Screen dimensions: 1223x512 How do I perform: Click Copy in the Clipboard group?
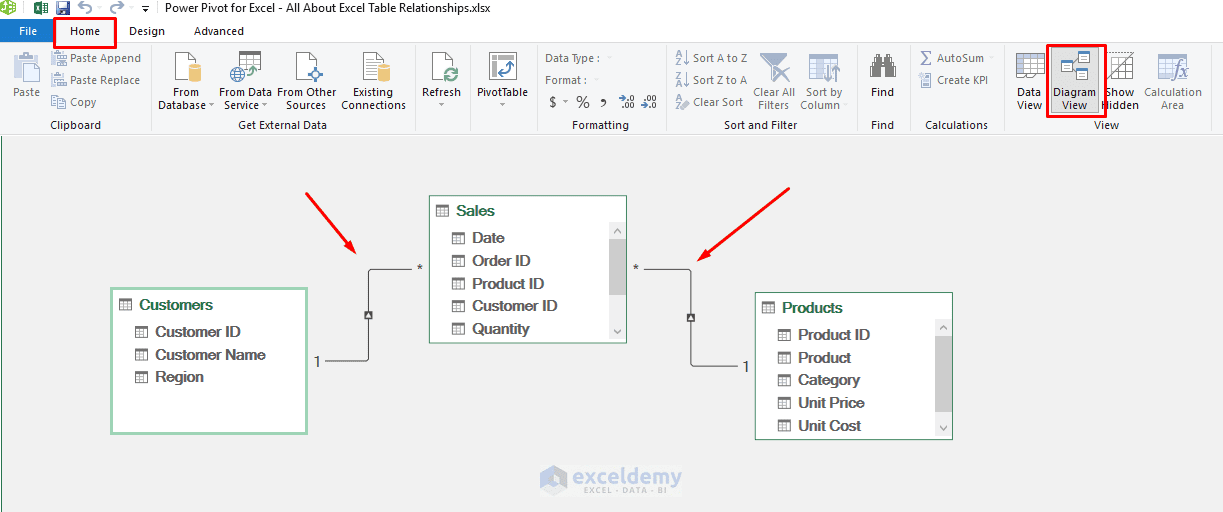pyautogui.click(x=74, y=102)
